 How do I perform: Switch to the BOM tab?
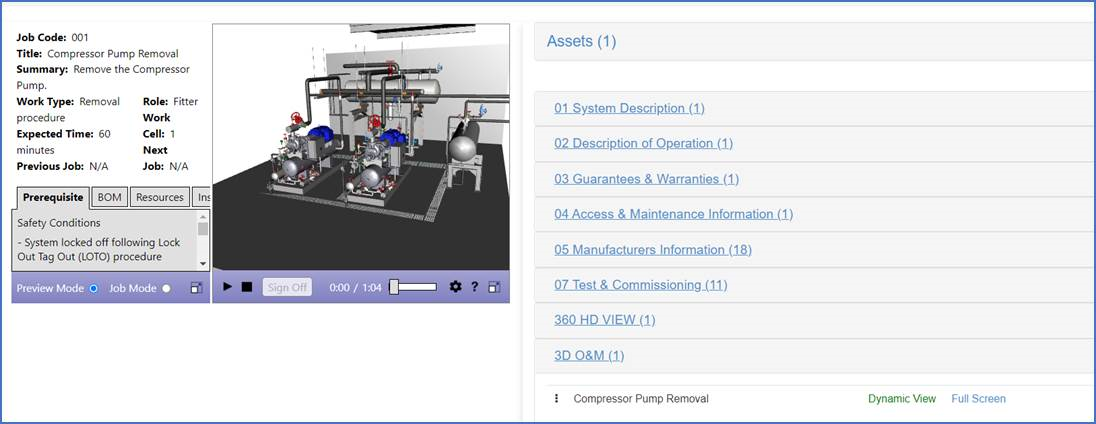110,198
